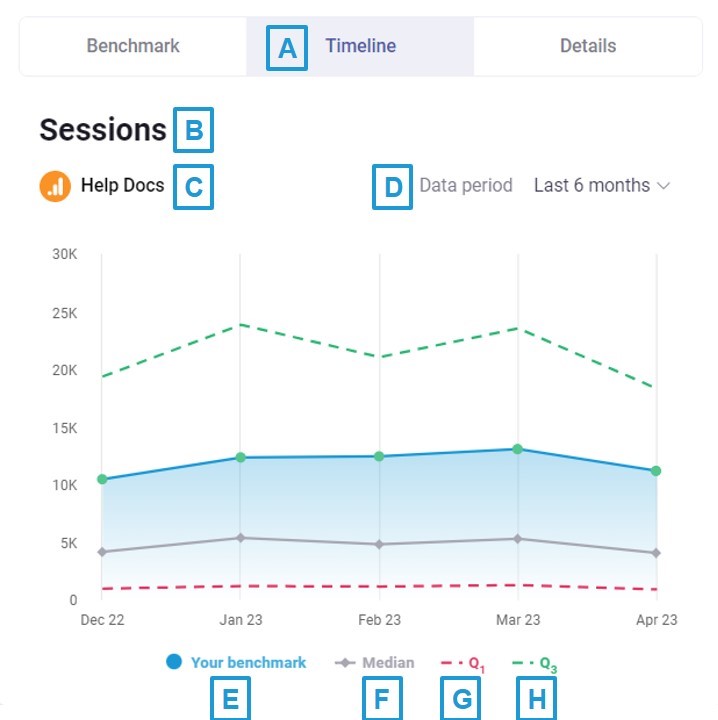Viewport: 718px width, 720px height.
Task: Select the Jan 23 benchmark data point
Action: 240,457
